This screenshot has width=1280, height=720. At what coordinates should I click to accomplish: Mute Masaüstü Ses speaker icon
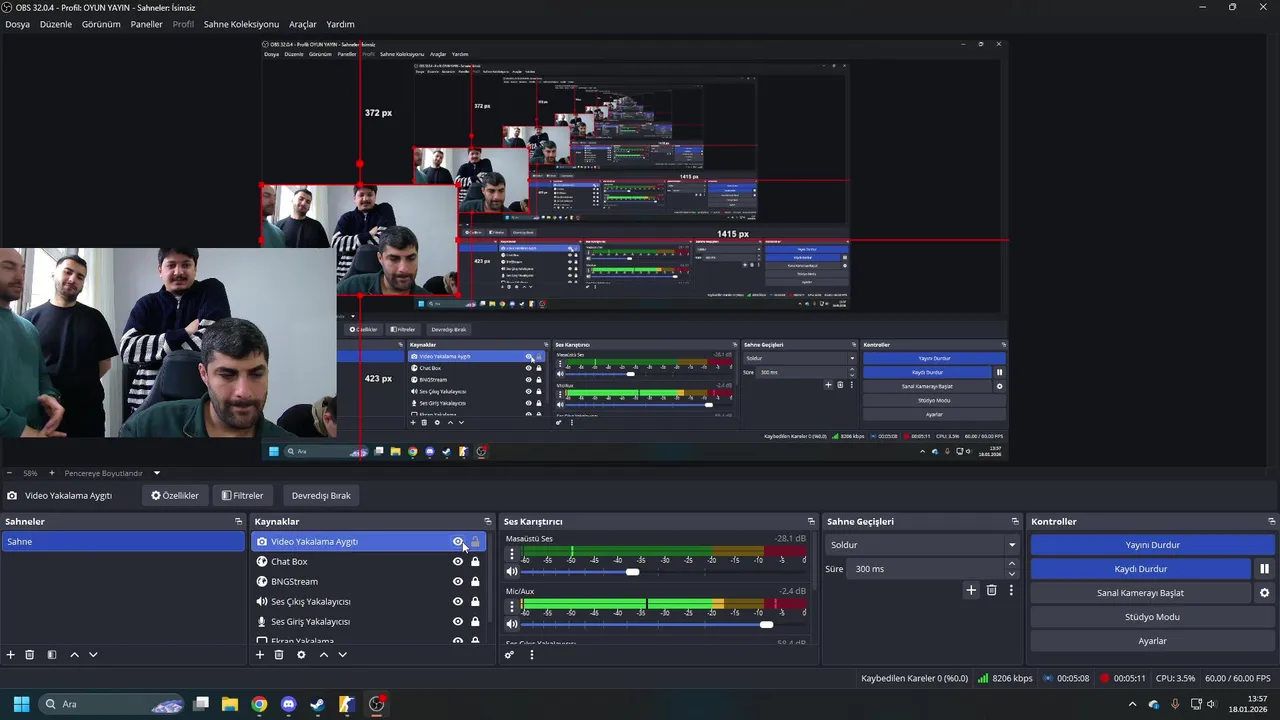pyautogui.click(x=512, y=572)
